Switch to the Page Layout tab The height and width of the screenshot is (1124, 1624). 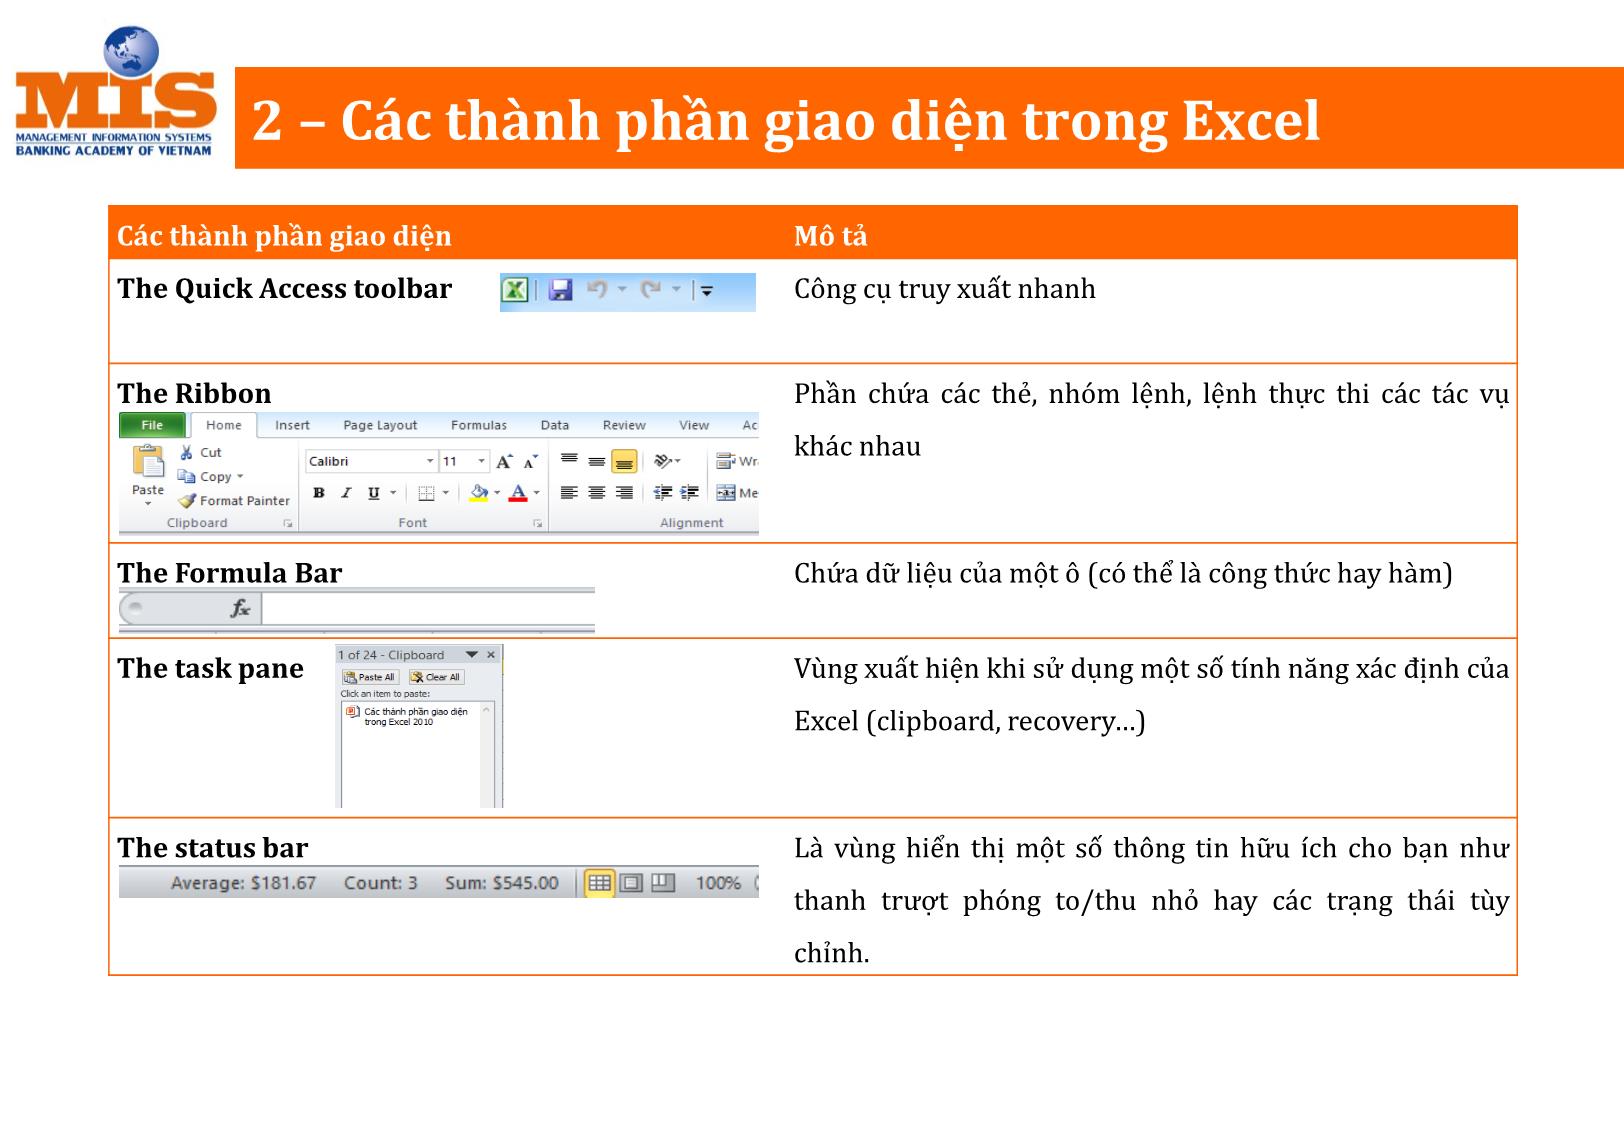pos(380,425)
